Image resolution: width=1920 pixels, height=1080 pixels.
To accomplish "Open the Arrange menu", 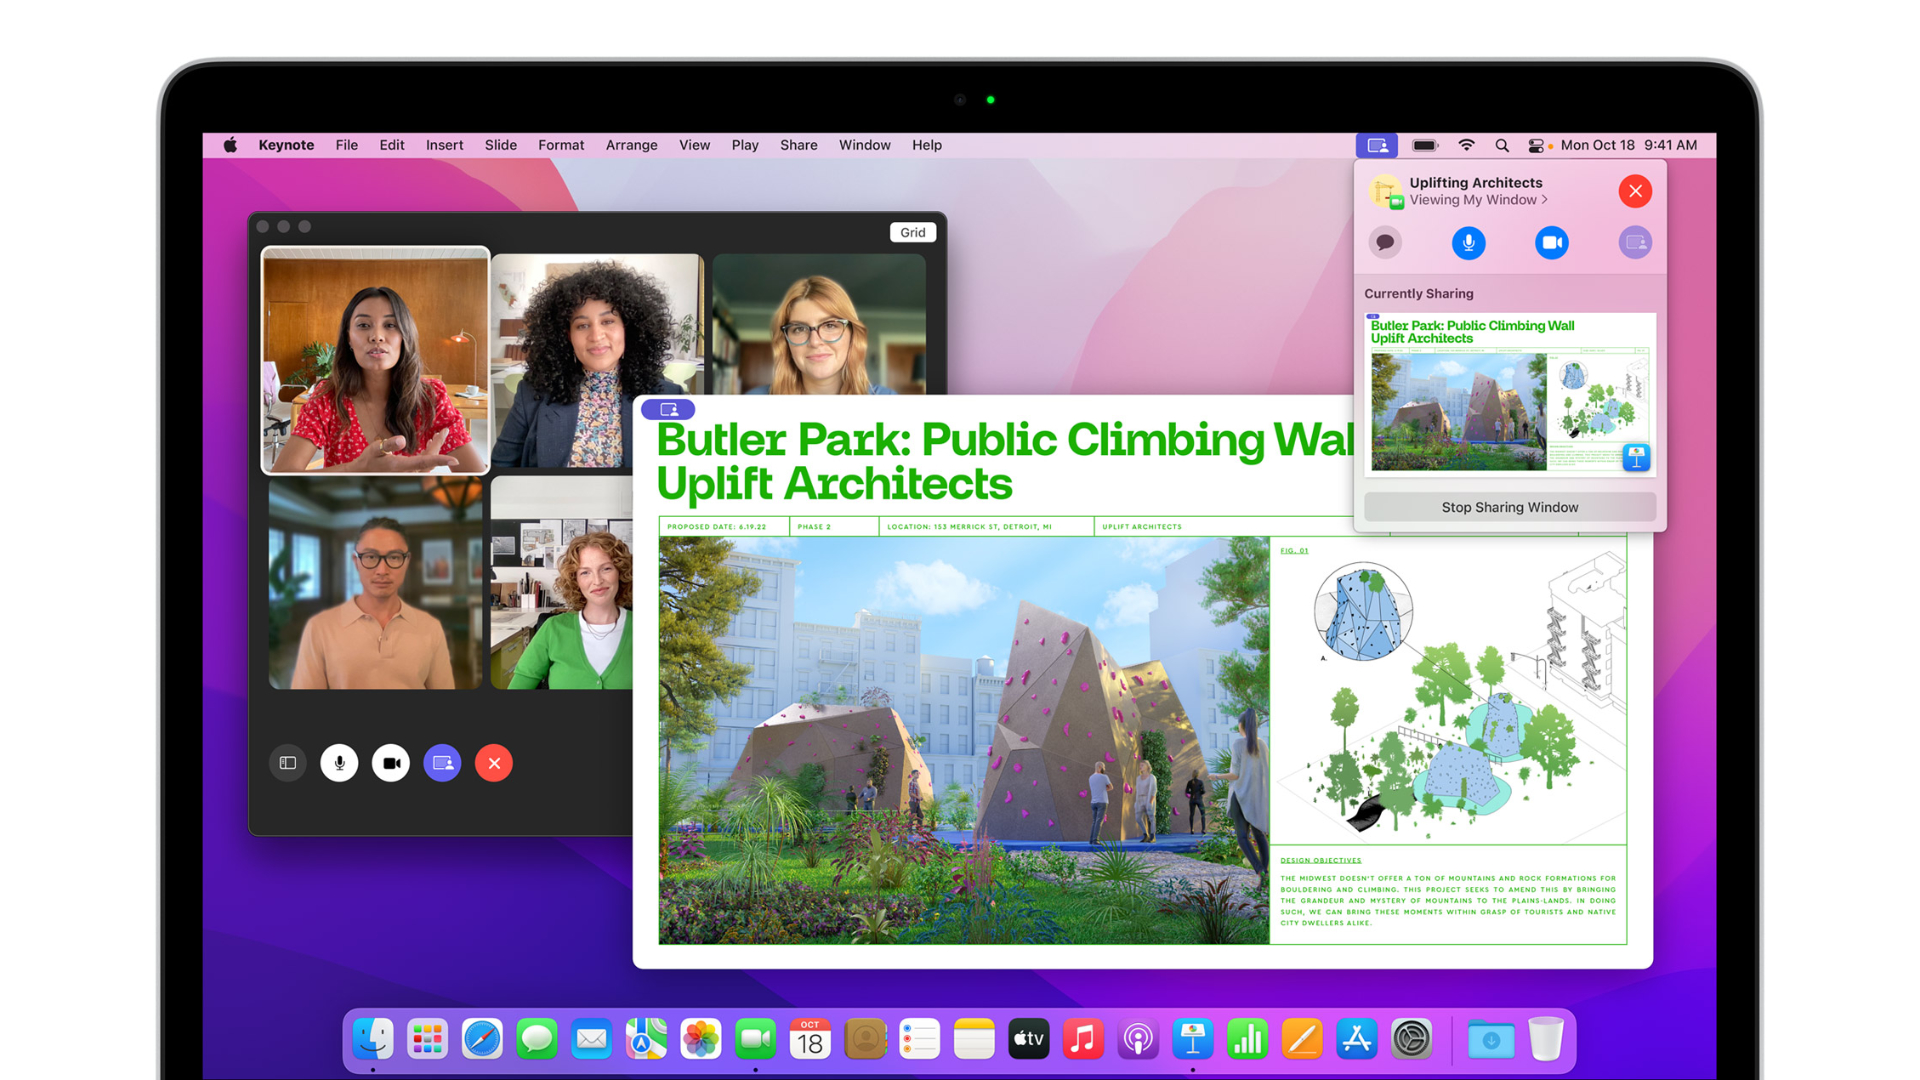I will [631, 145].
